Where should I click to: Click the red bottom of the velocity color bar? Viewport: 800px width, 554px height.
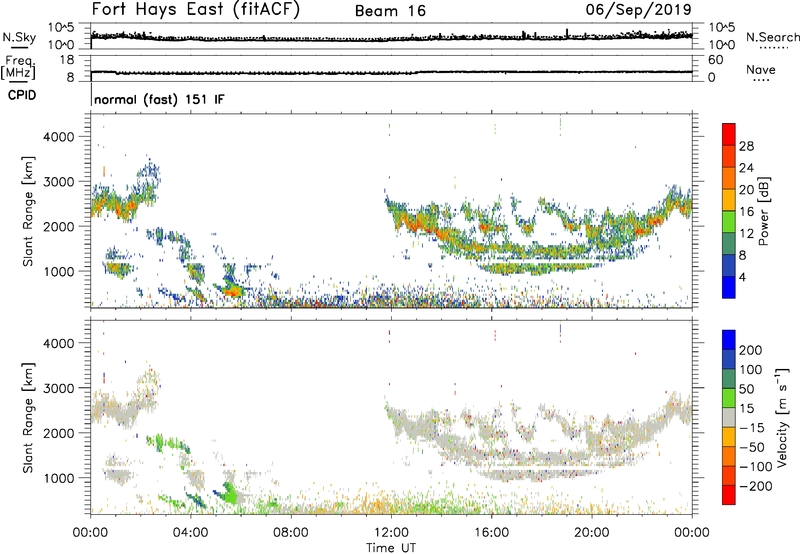(729, 495)
